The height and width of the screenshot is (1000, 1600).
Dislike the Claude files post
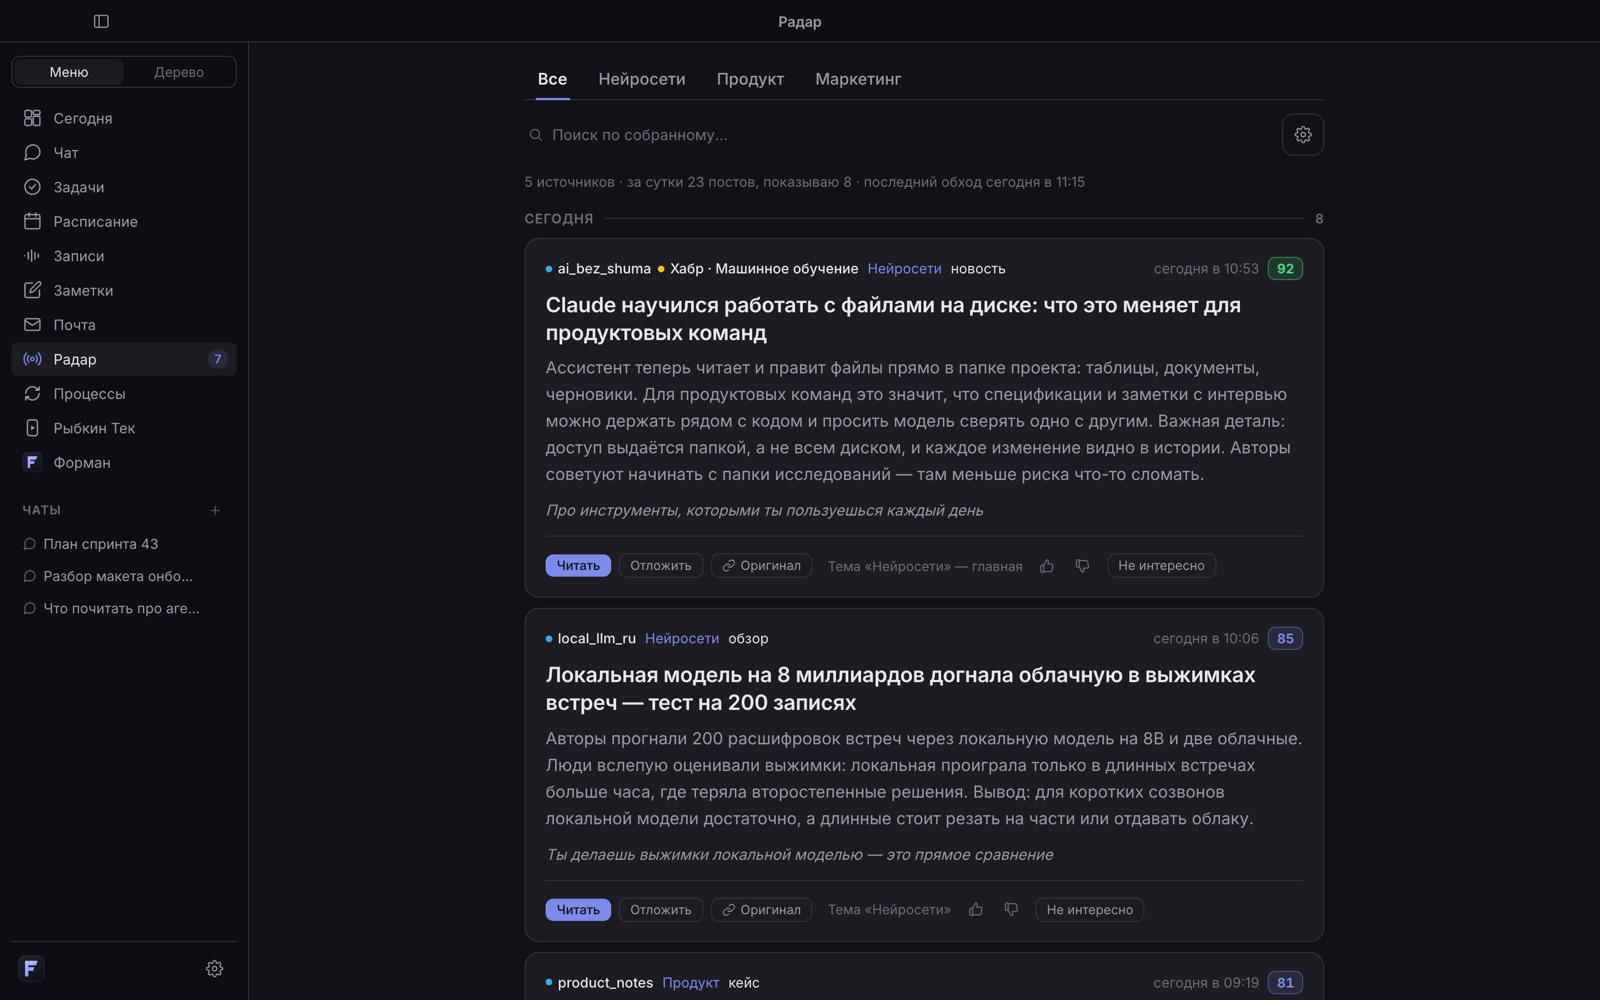coord(1082,566)
